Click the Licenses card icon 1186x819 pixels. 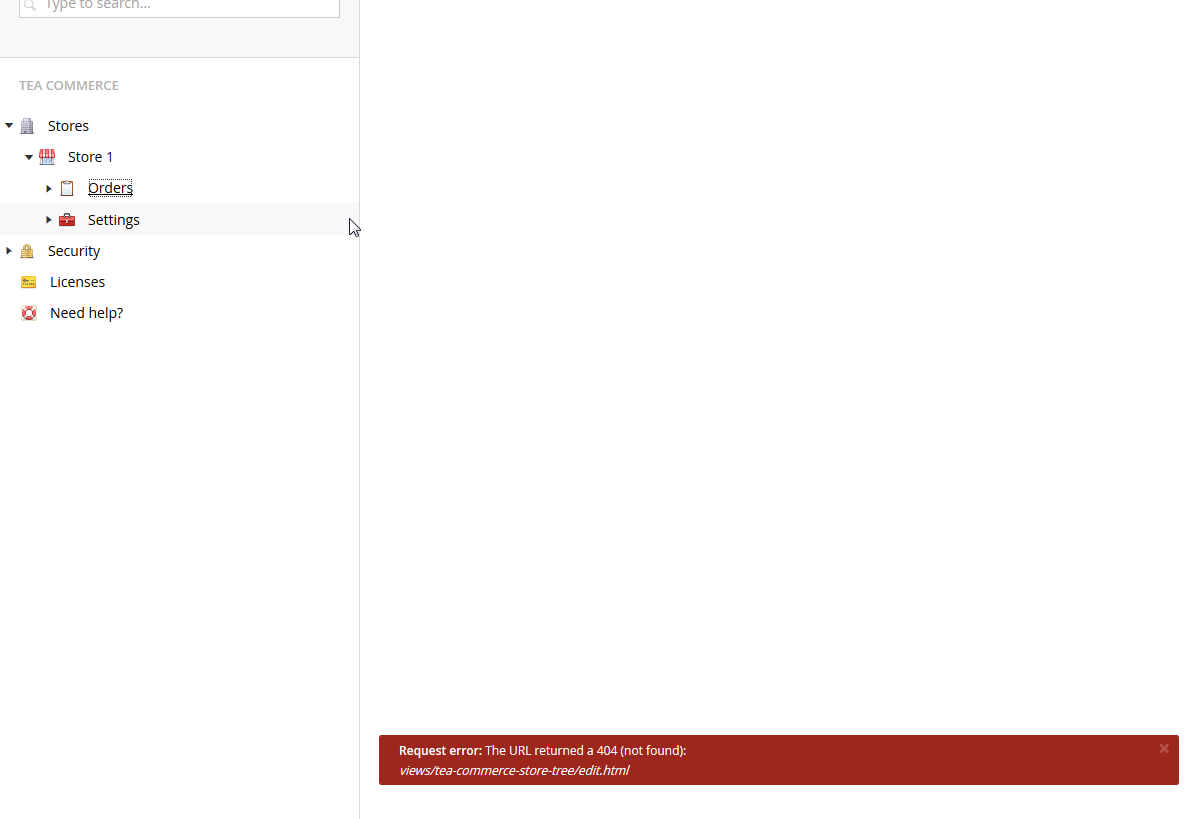coord(29,282)
